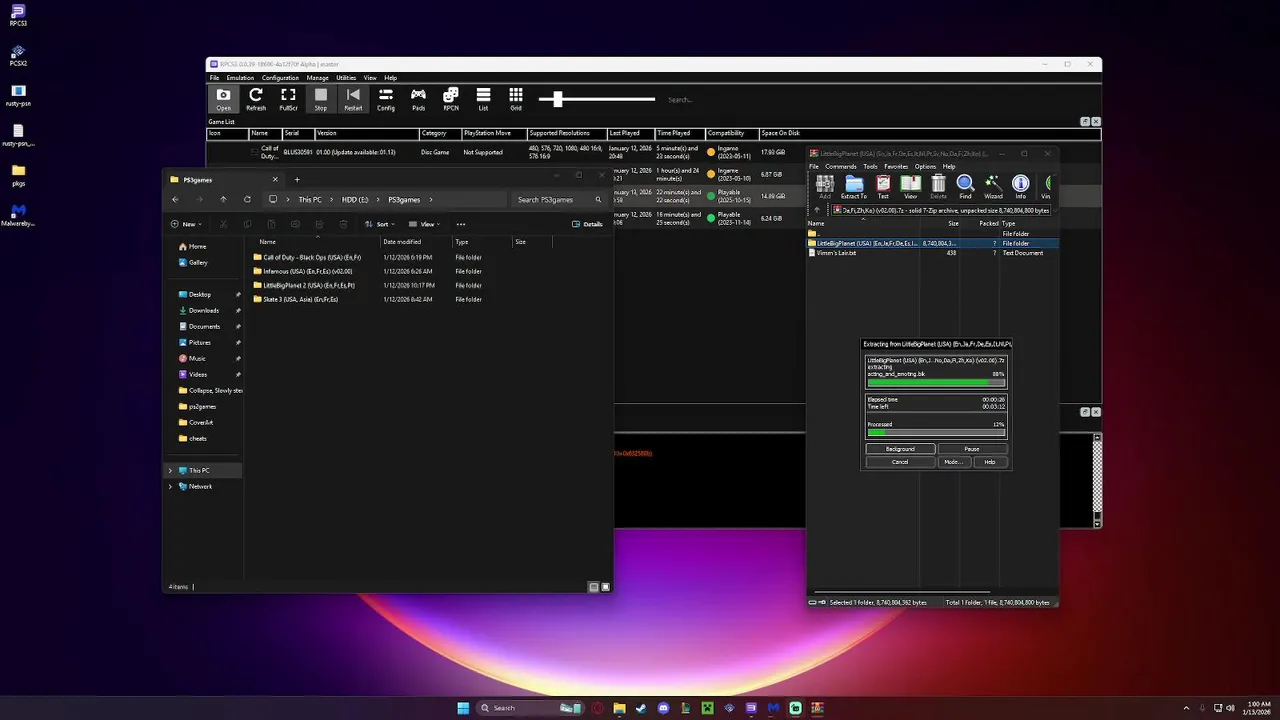Expand This PC in the navigation pane

coord(170,470)
